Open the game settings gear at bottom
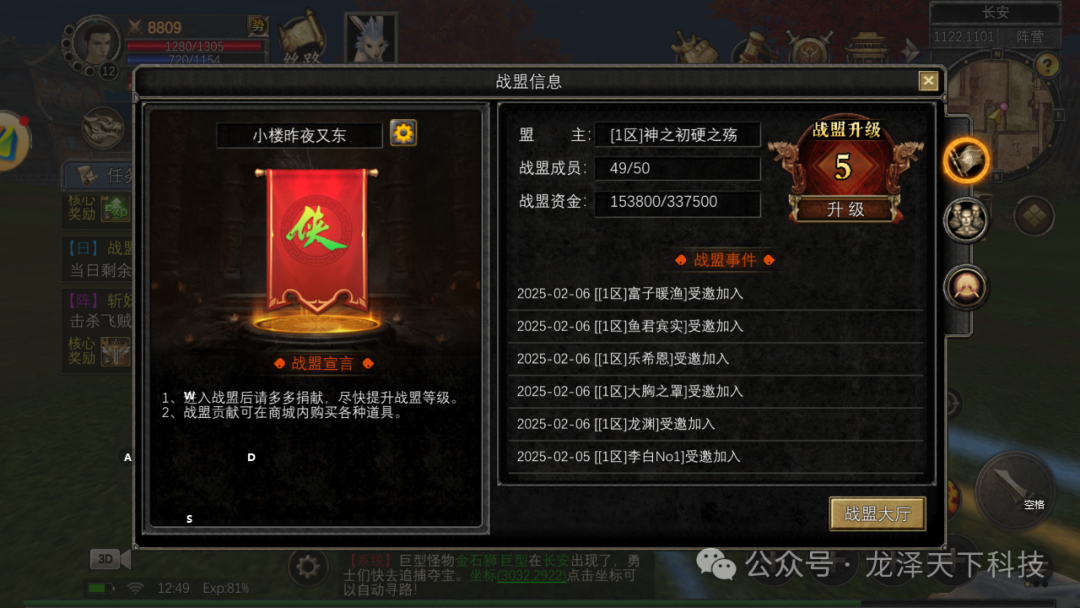The height and width of the screenshot is (608, 1080). (307, 567)
